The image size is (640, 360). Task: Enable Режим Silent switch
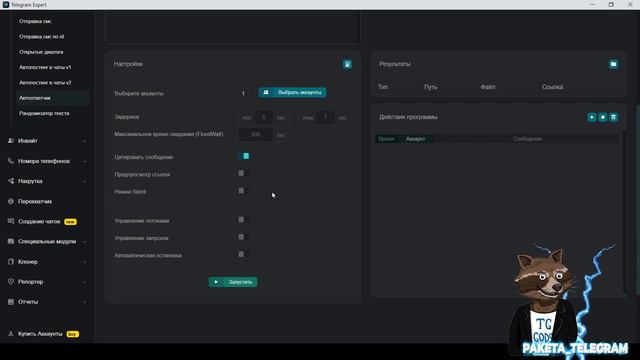244,191
